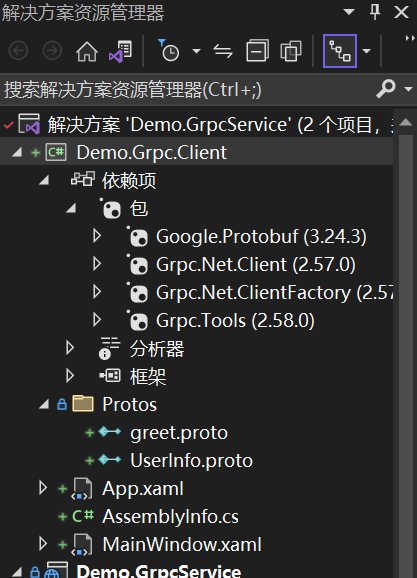Expand the App.xaml node
This screenshot has width=417, height=578.
point(43,488)
